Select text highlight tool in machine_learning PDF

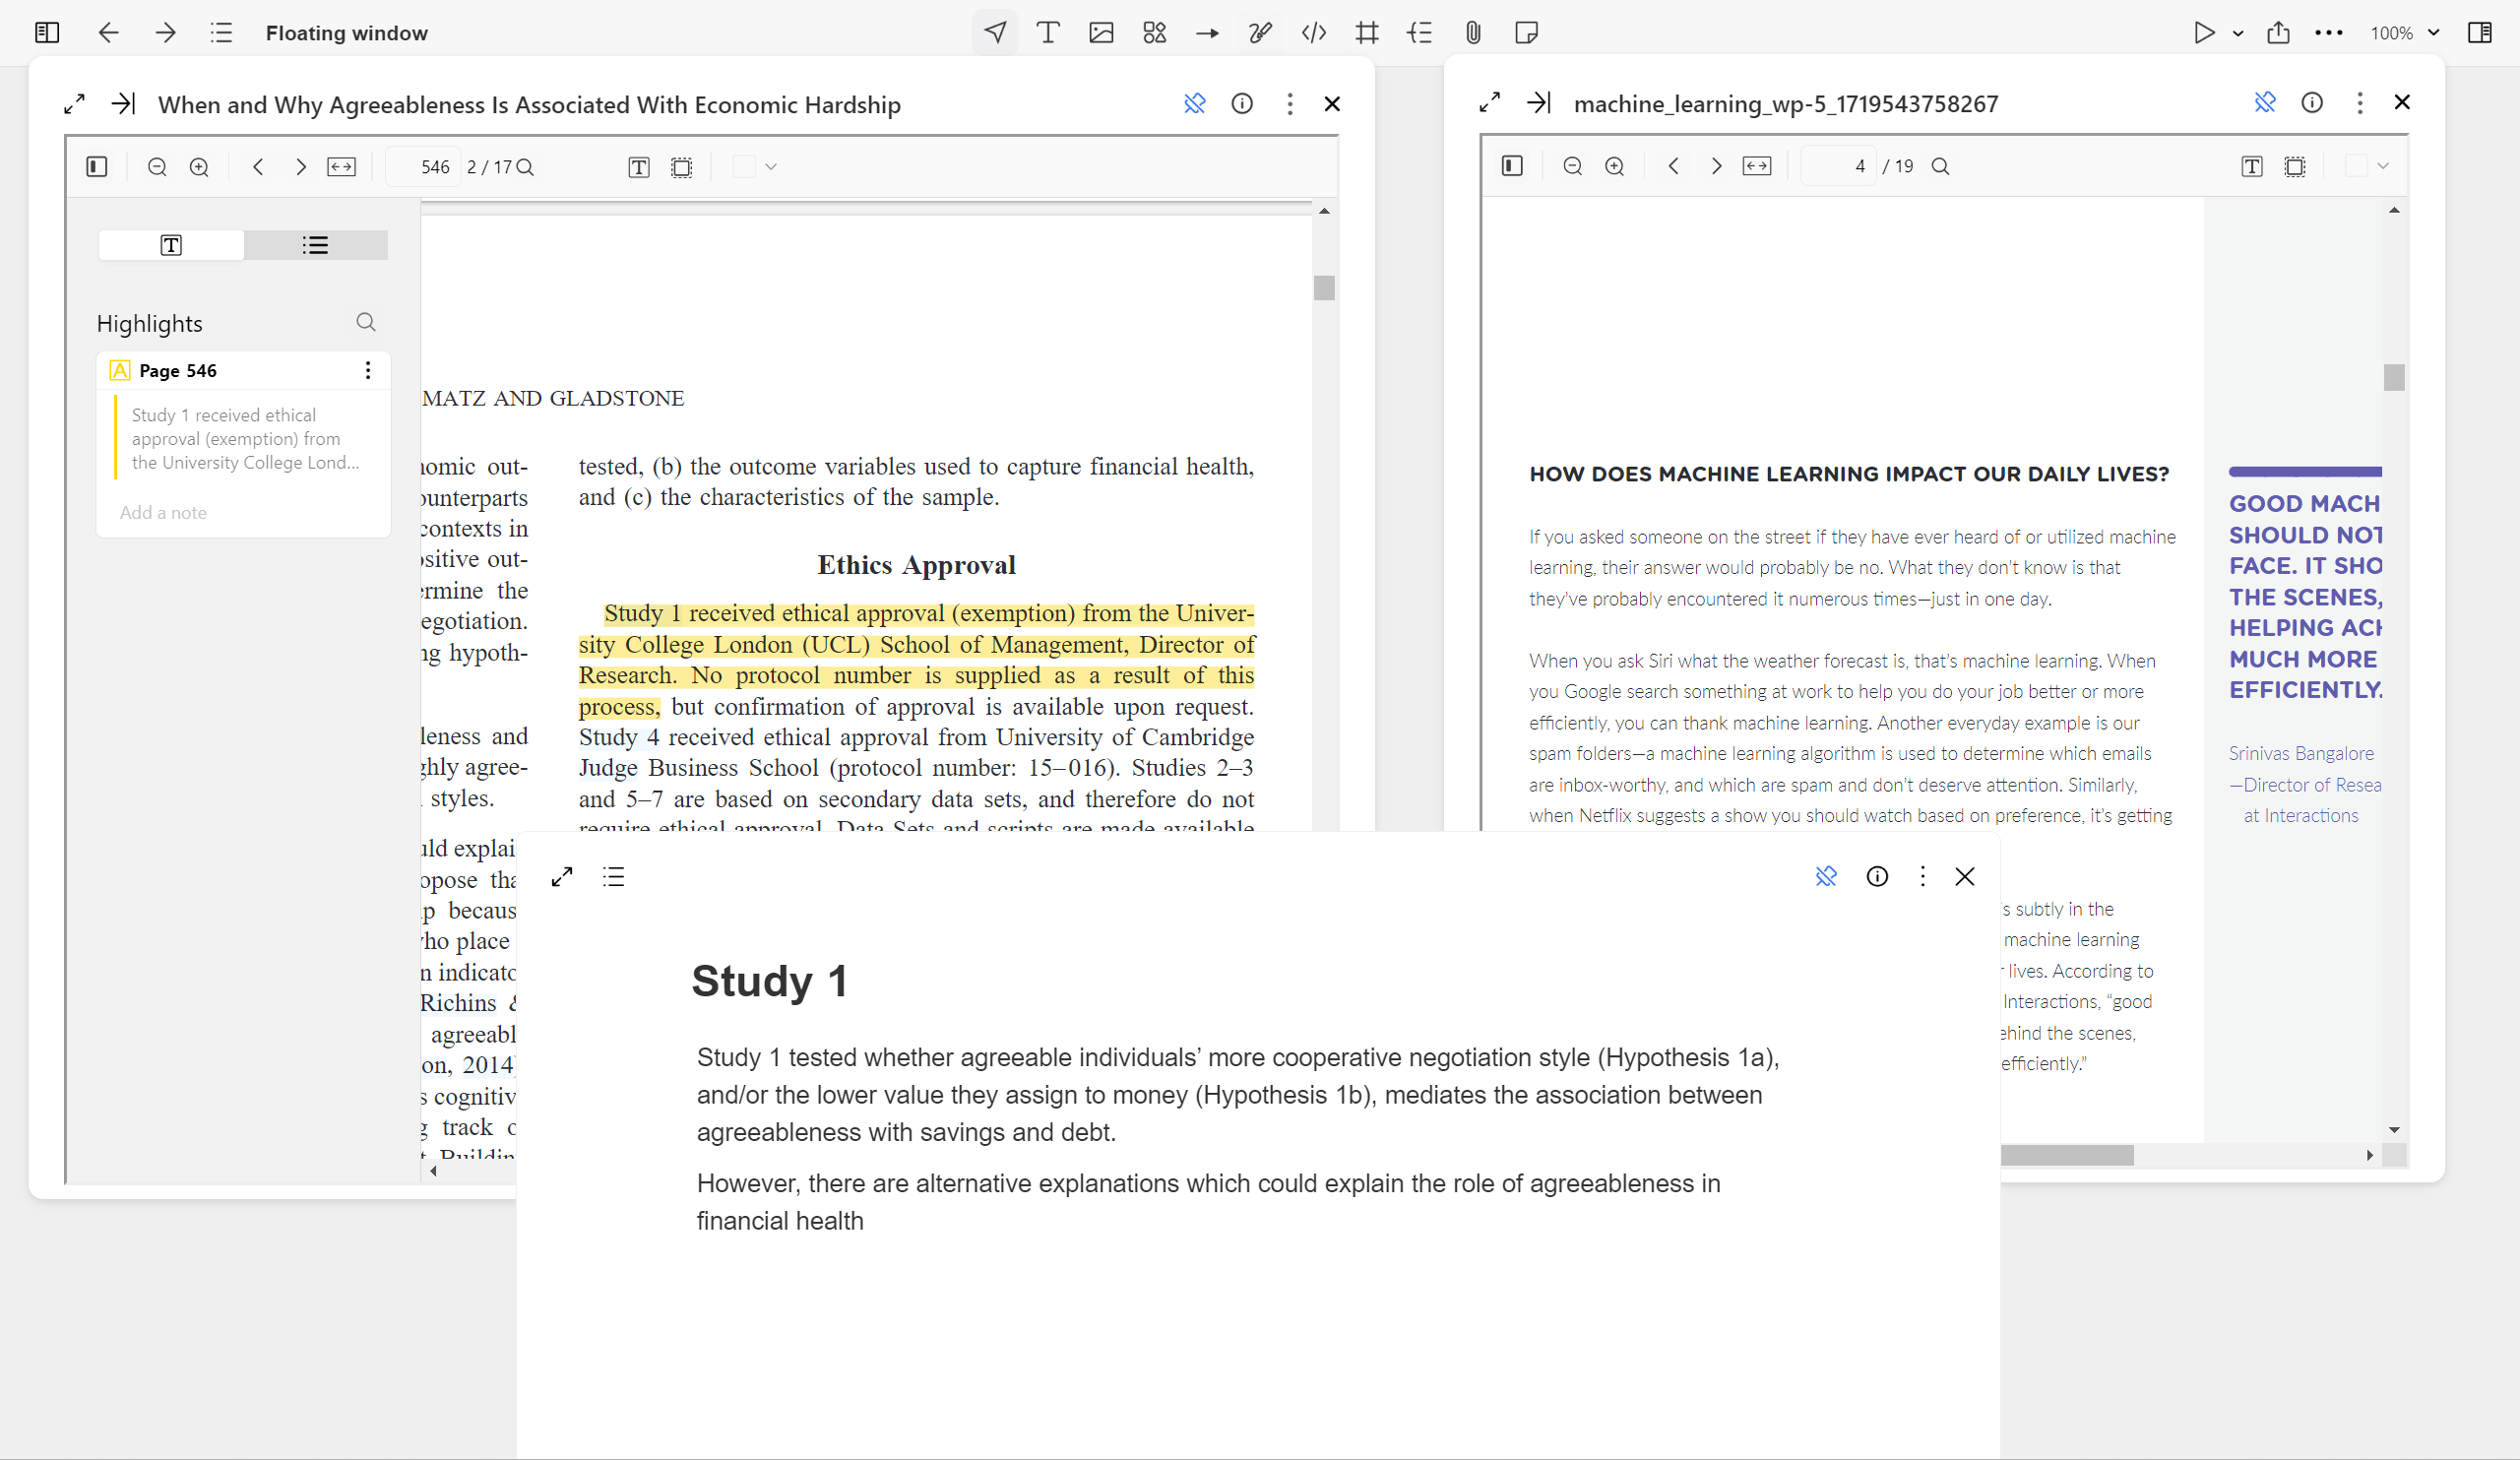[x=2252, y=166]
